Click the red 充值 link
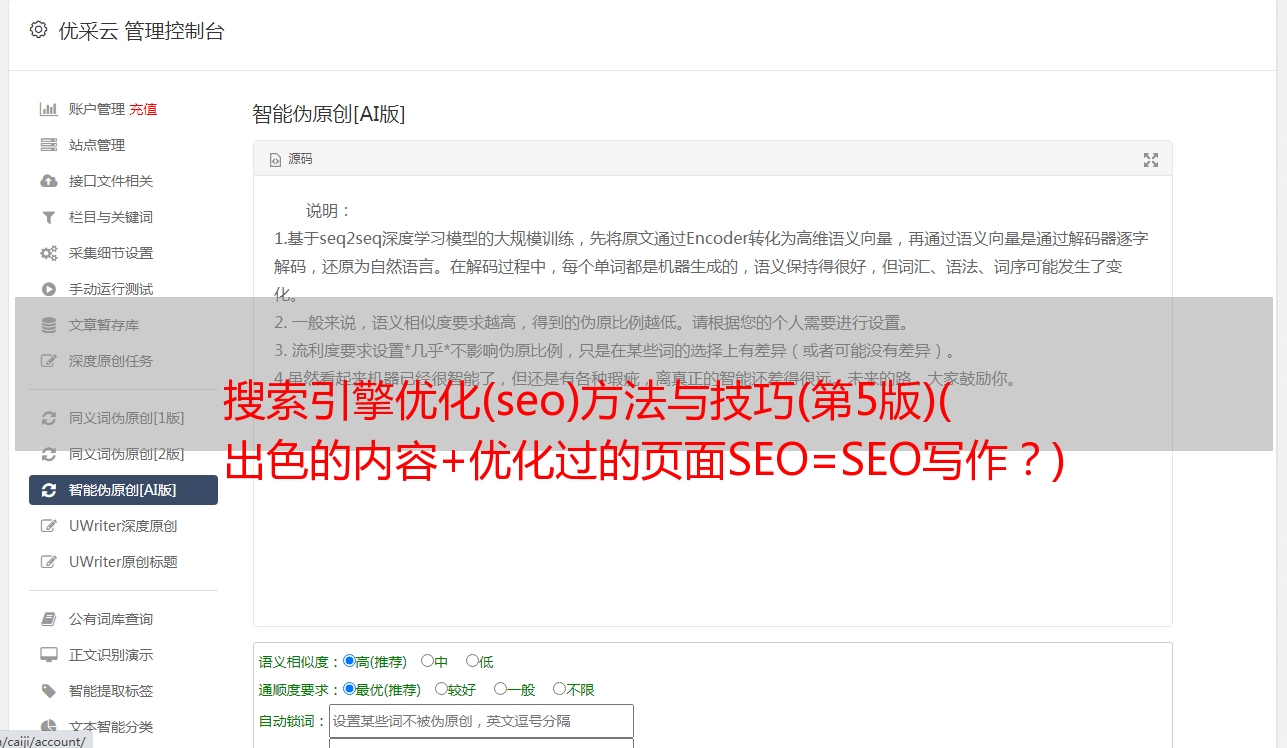1287x748 pixels. [143, 109]
